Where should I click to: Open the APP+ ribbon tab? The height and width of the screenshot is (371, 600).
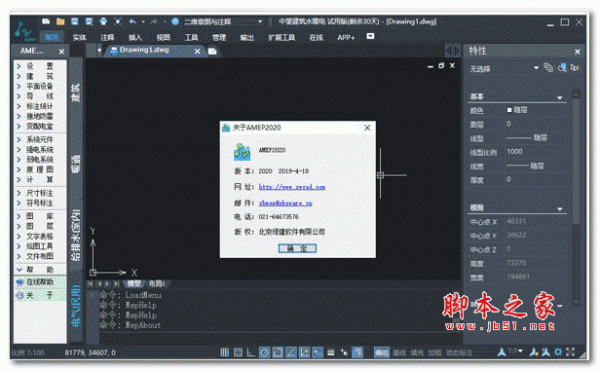click(x=346, y=37)
